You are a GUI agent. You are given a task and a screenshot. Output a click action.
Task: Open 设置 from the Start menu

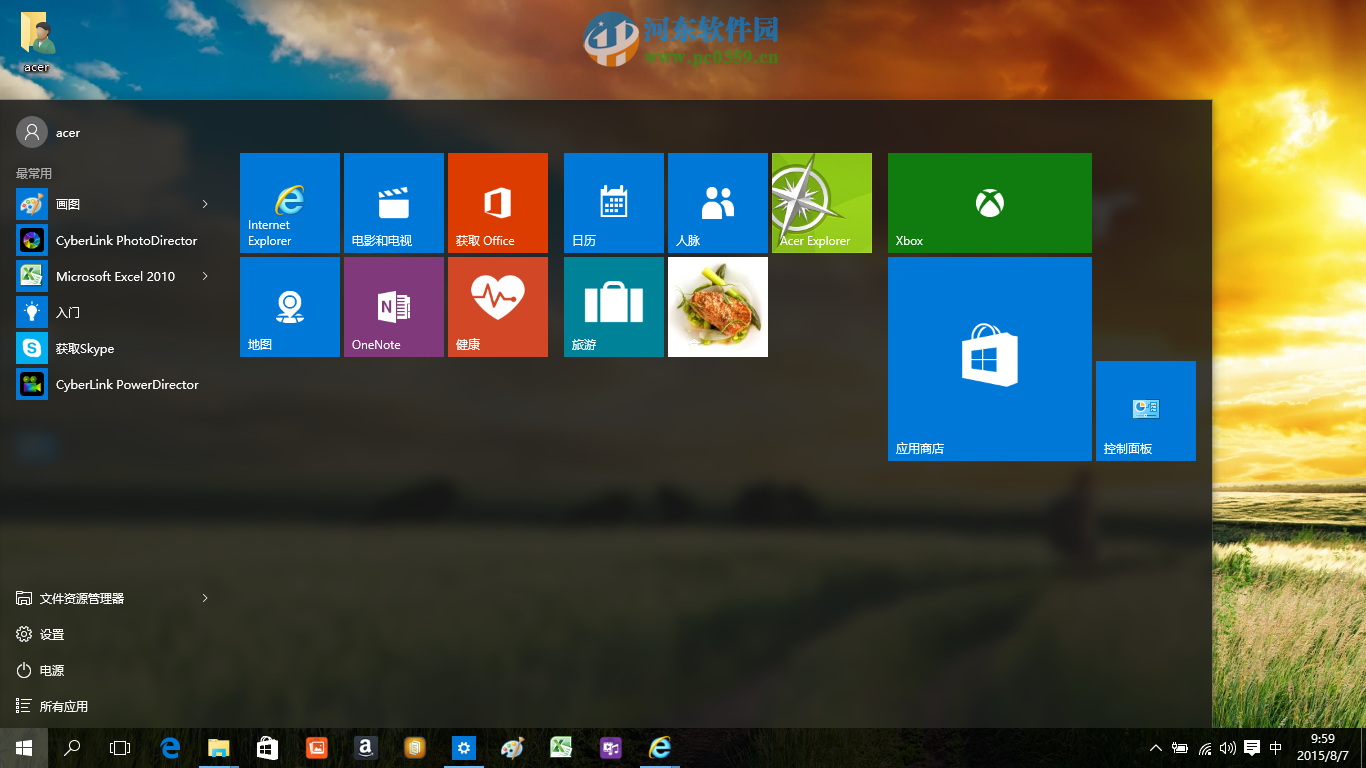49,633
